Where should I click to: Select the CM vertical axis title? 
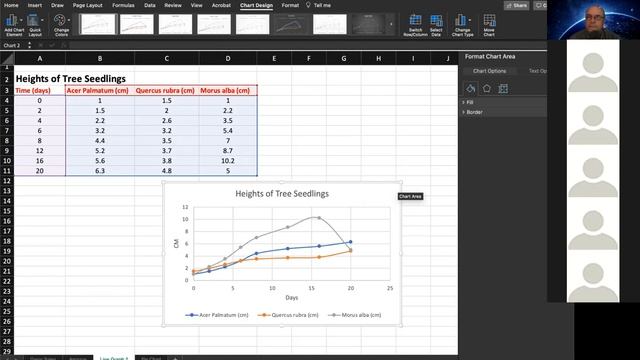(x=176, y=243)
